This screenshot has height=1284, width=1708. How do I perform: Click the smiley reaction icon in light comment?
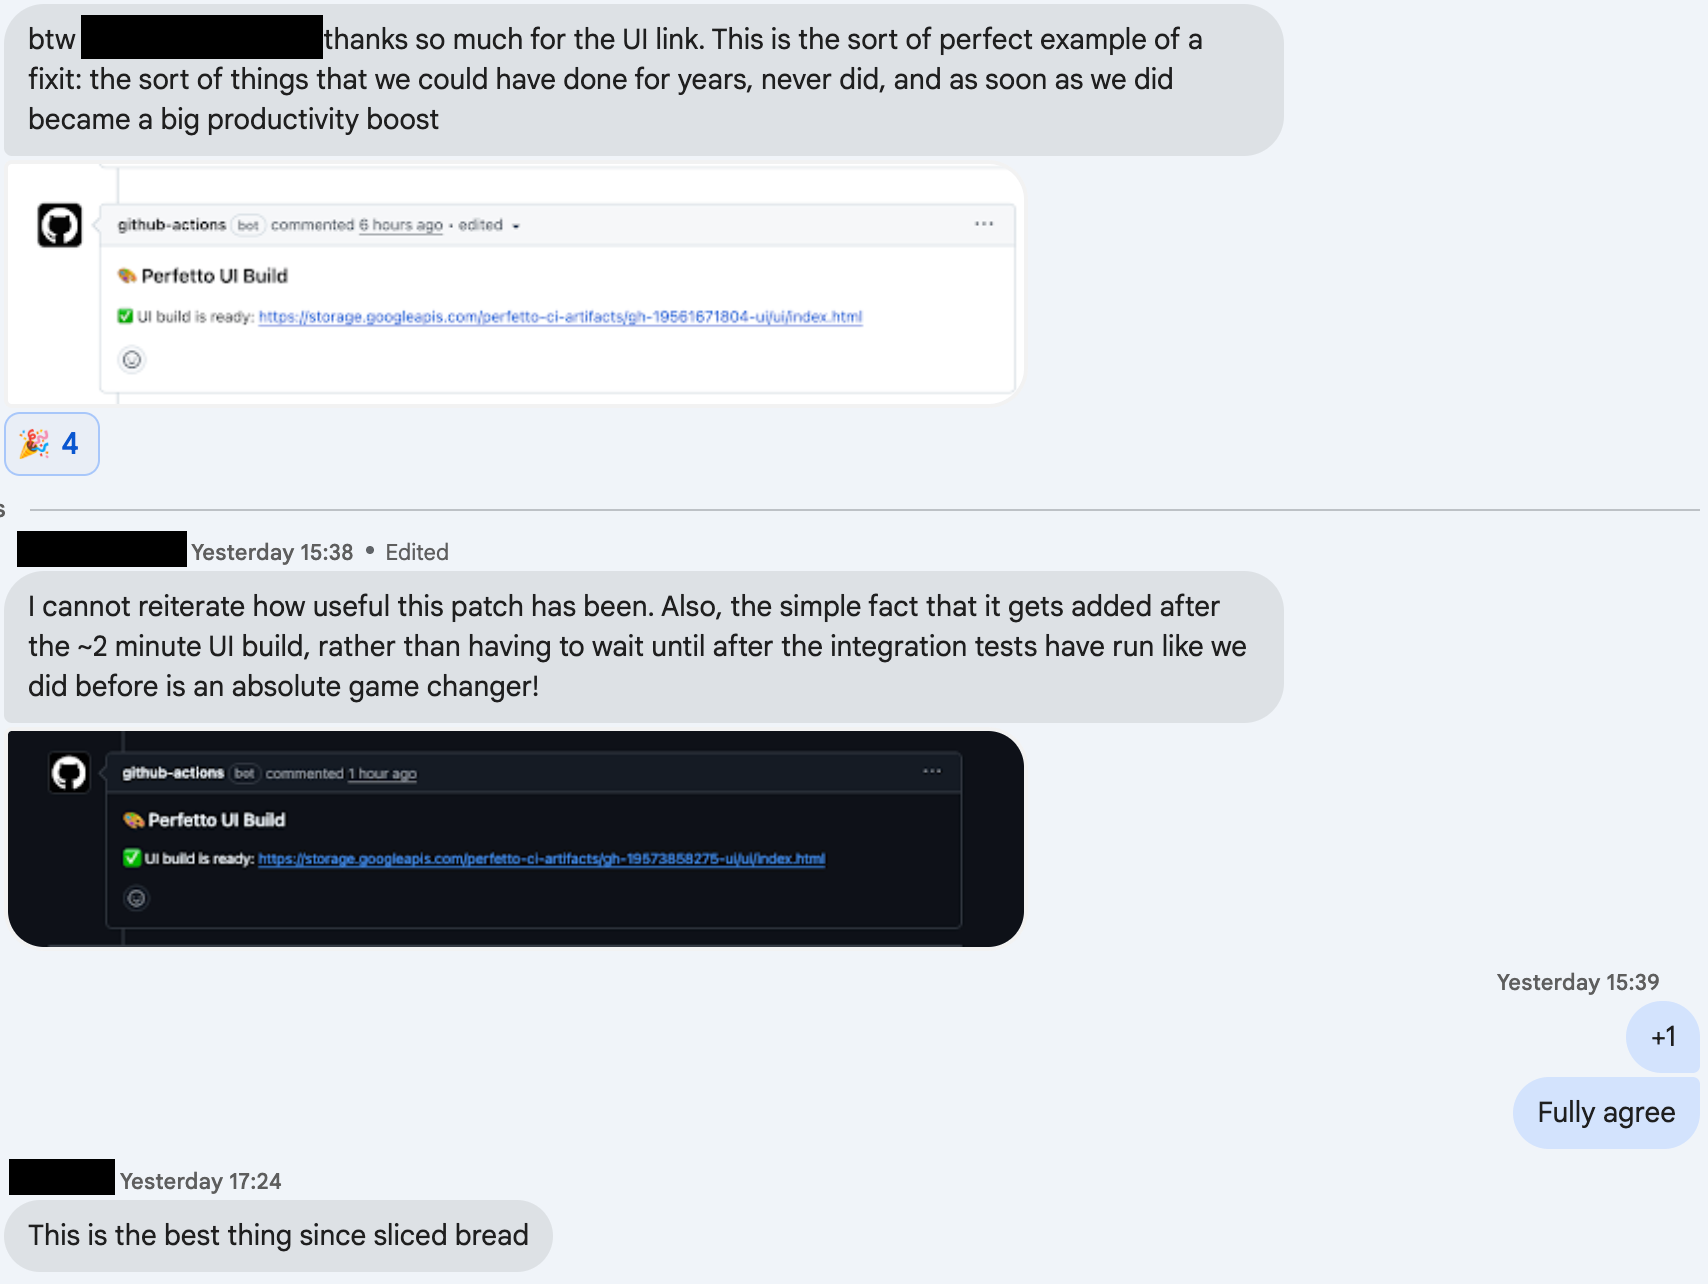pos(132,360)
